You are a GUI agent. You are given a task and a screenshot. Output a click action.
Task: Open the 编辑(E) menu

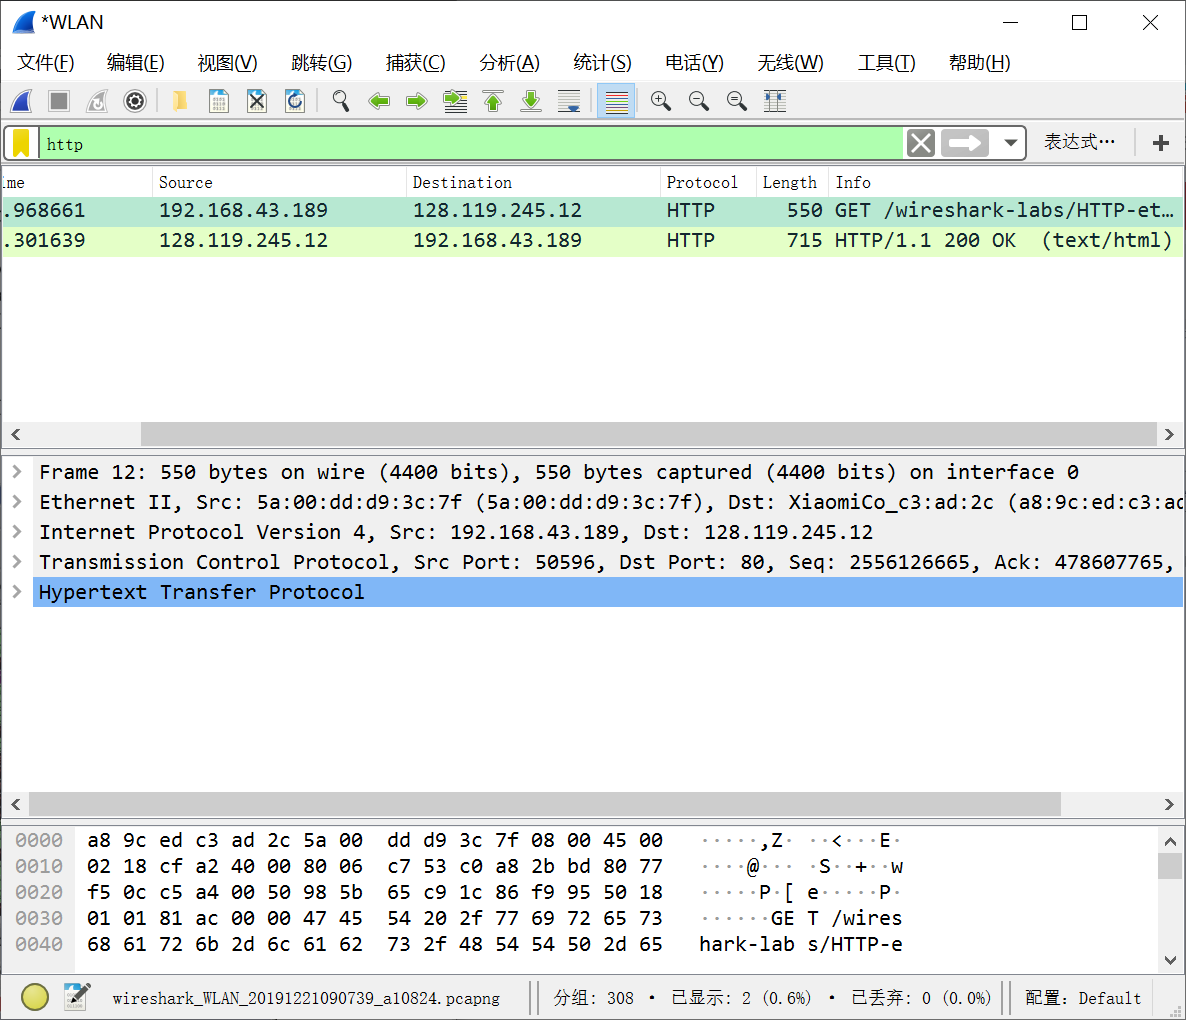pyautogui.click(x=135, y=63)
